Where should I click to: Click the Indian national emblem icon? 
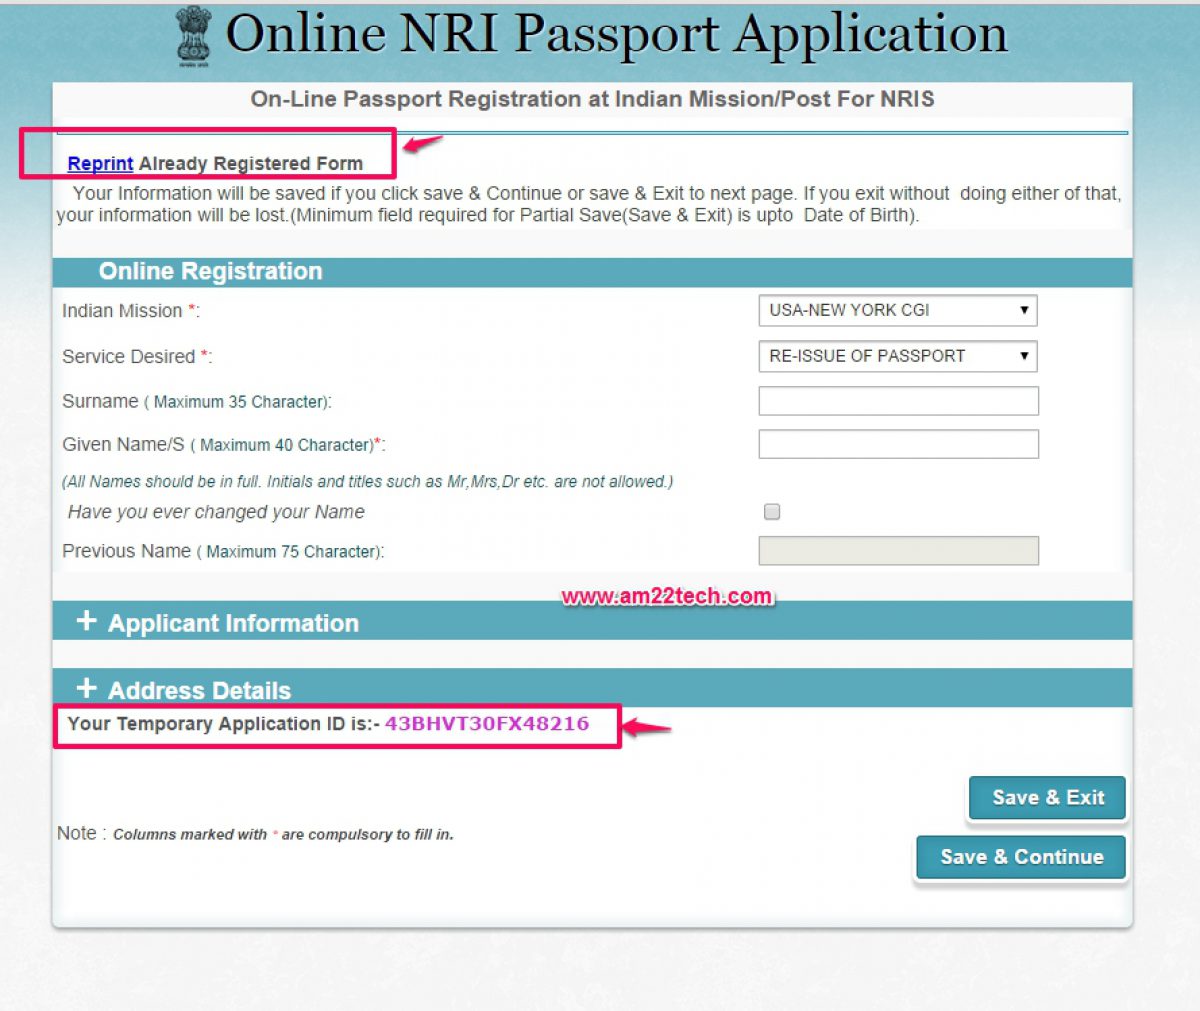[x=193, y=36]
